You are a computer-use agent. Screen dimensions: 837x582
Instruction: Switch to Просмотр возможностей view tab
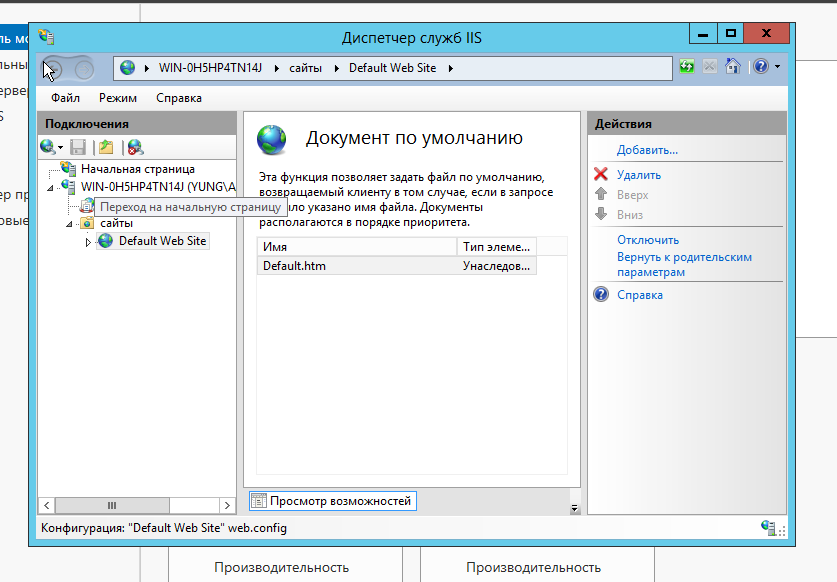(x=333, y=501)
